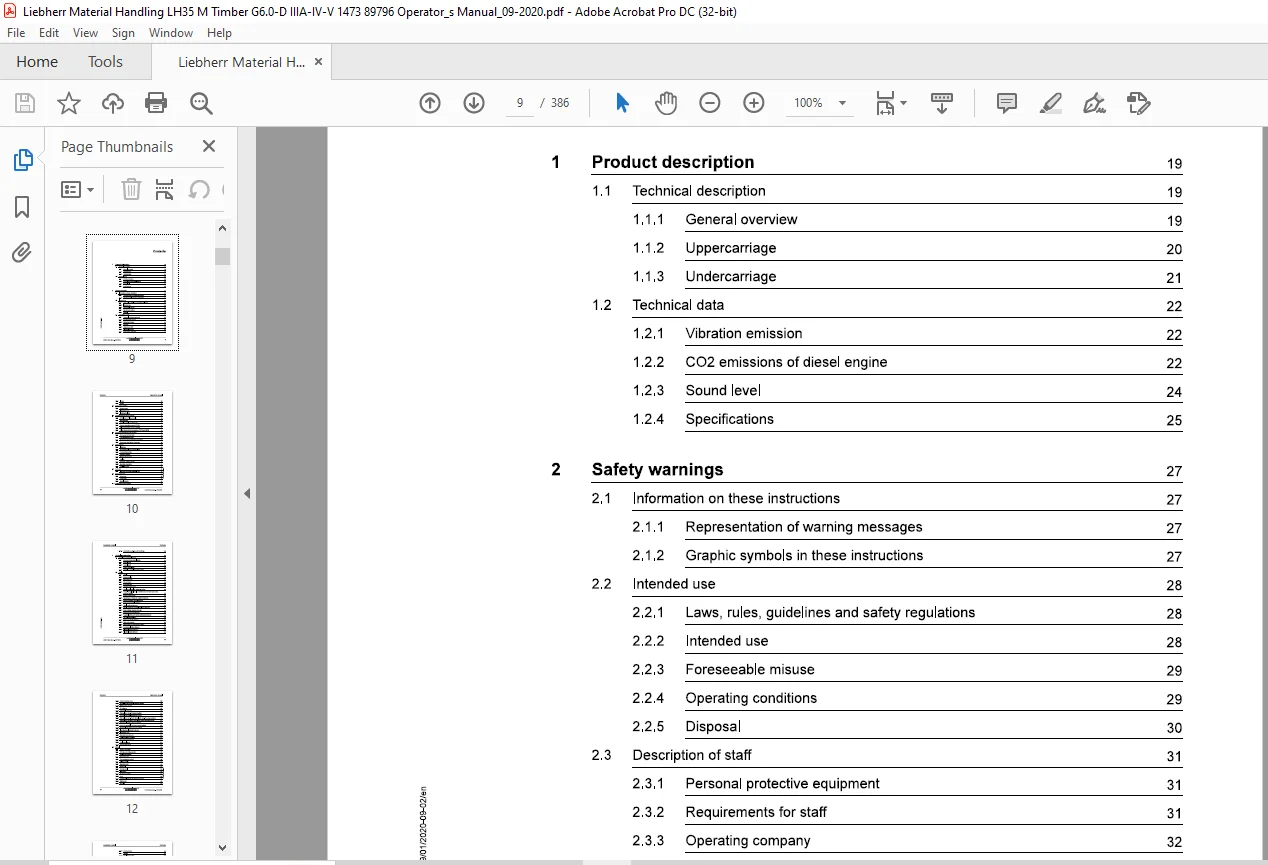Toggle the Page Thumbnails sidebar icon
This screenshot has width=1268, height=865.
click(x=22, y=160)
